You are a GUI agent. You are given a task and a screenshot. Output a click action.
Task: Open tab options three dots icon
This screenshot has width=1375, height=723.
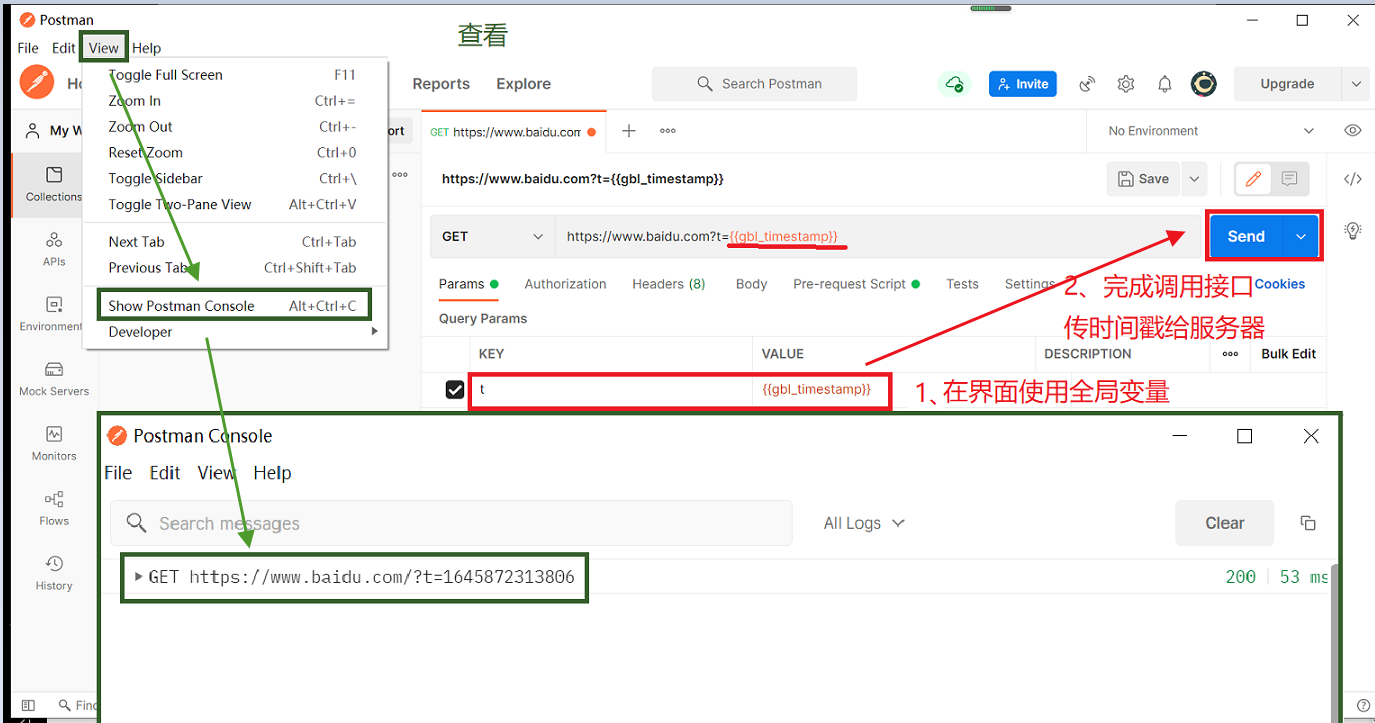point(667,131)
